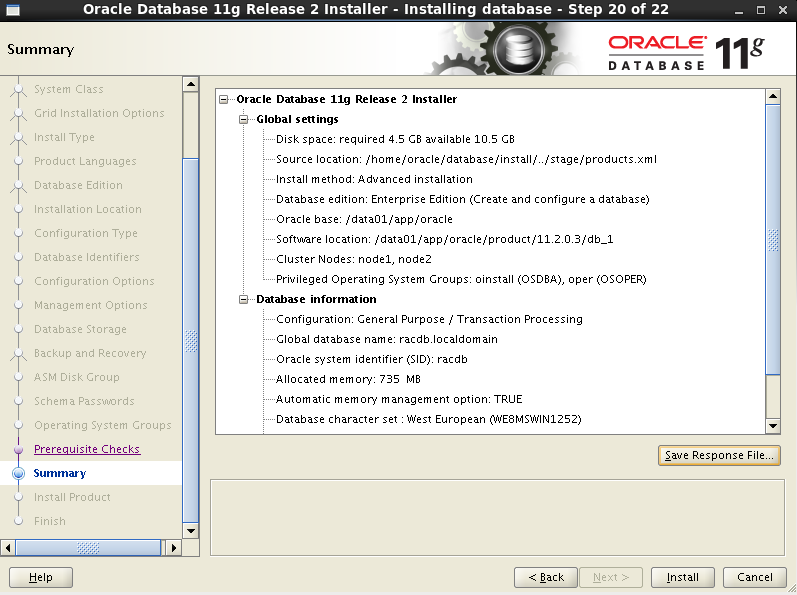The height and width of the screenshot is (595, 797).
Task: Select the 'Source location' tree row
Action: coord(466,159)
